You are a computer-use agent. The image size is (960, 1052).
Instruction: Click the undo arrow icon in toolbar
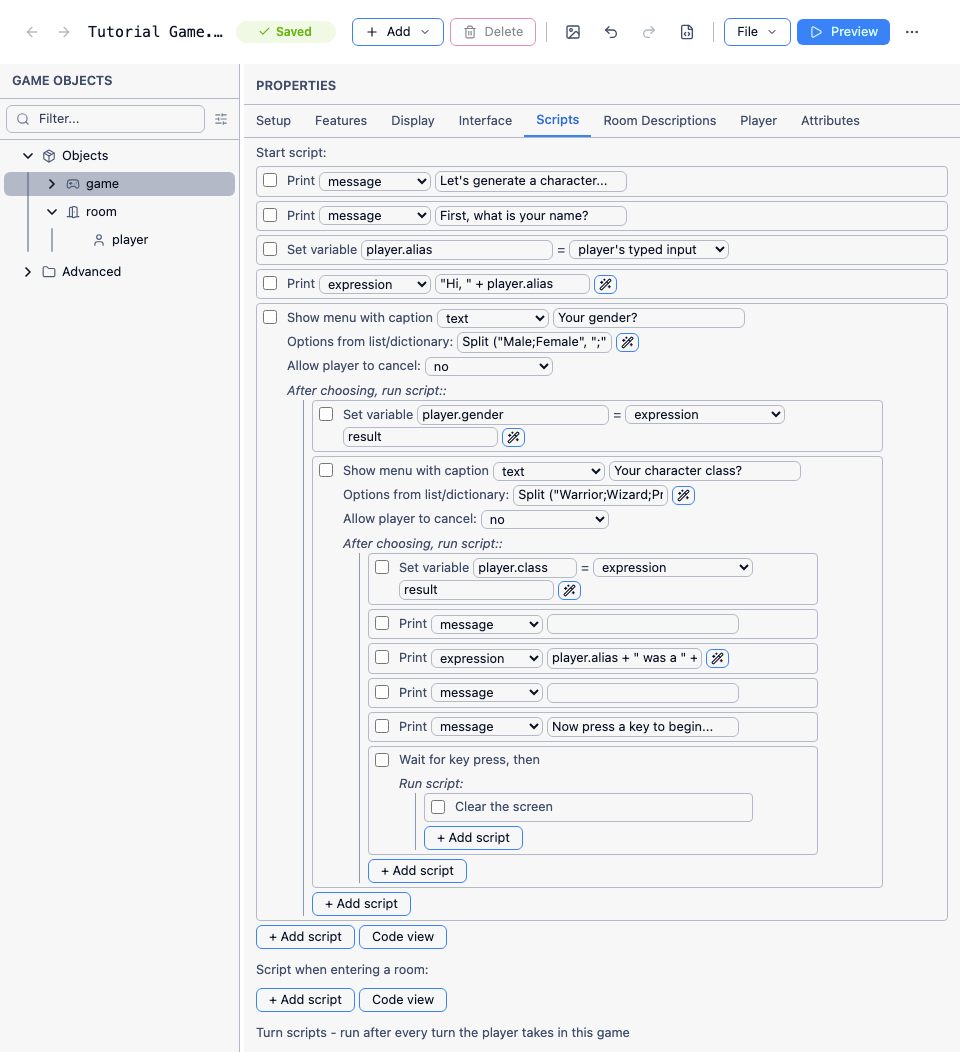(x=610, y=32)
